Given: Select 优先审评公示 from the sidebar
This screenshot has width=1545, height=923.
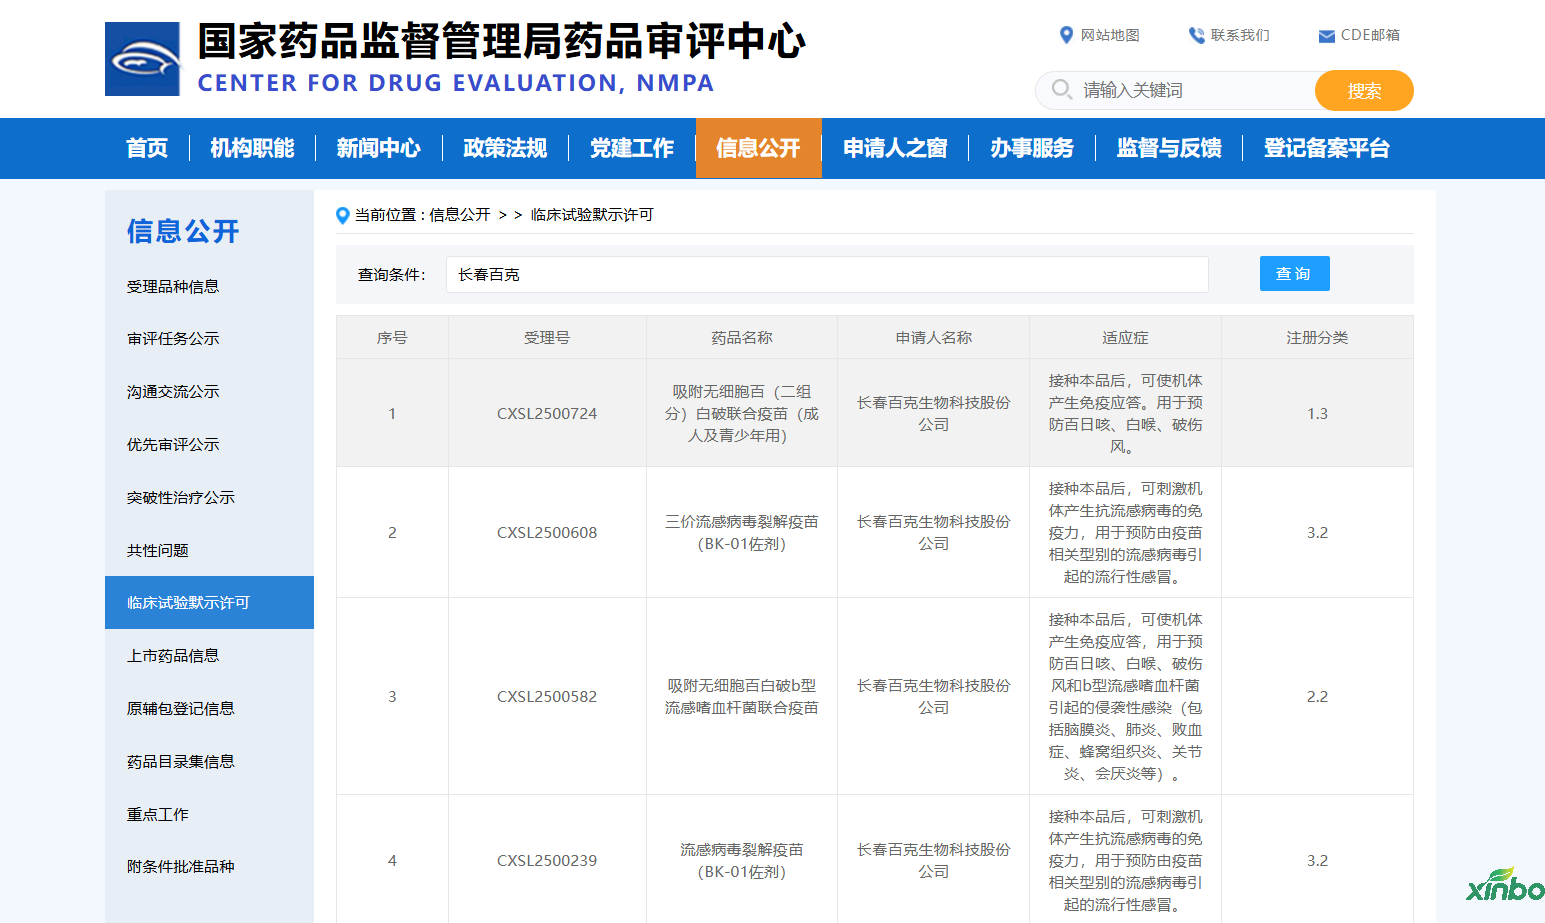Looking at the screenshot, I should coord(173,445).
